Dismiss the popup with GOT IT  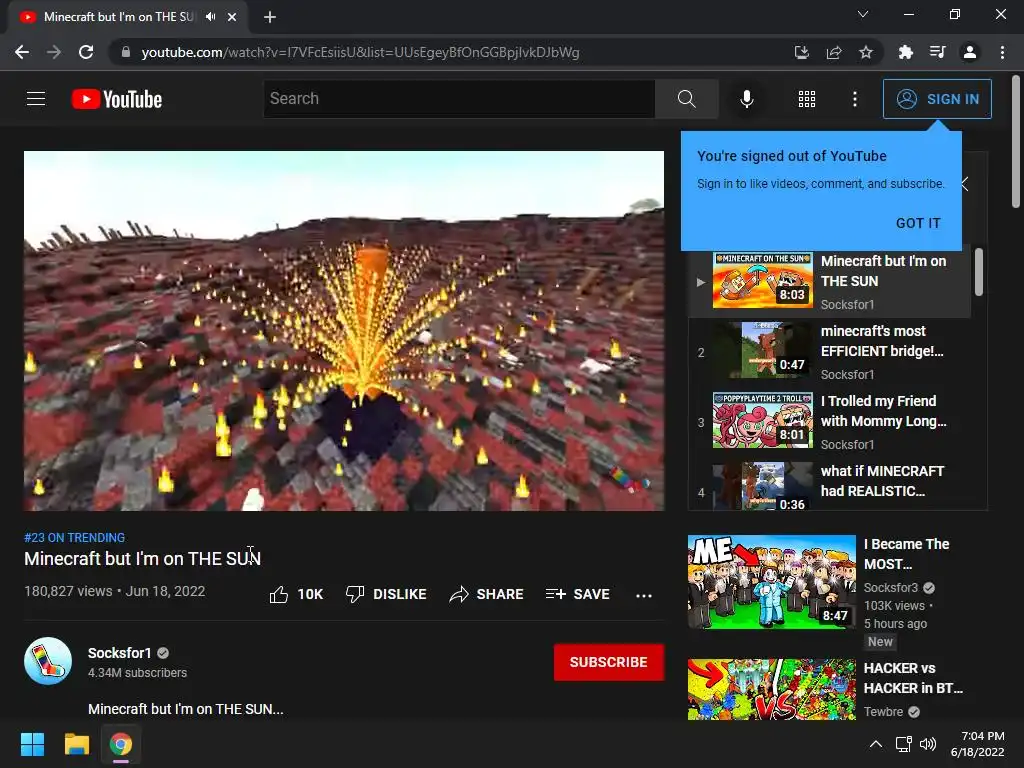pos(918,223)
